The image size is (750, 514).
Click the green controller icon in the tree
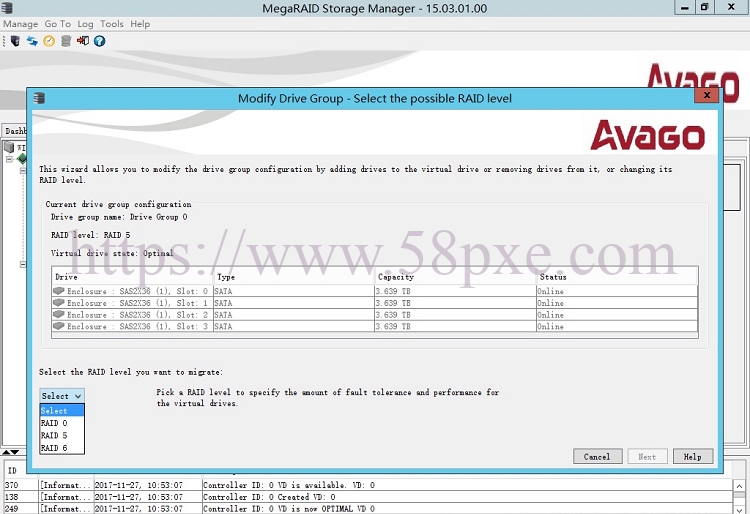pyautogui.click(x=22, y=158)
